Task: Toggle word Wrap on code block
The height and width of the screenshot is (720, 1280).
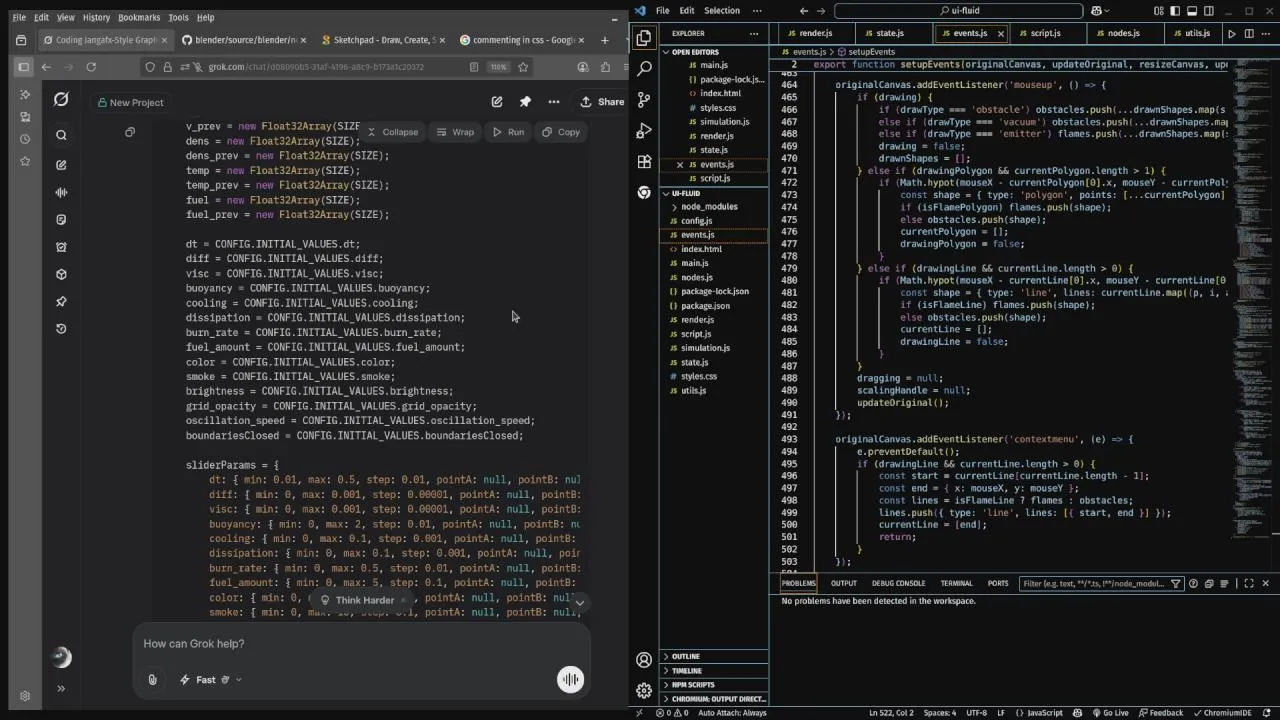Action: (455, 132)
